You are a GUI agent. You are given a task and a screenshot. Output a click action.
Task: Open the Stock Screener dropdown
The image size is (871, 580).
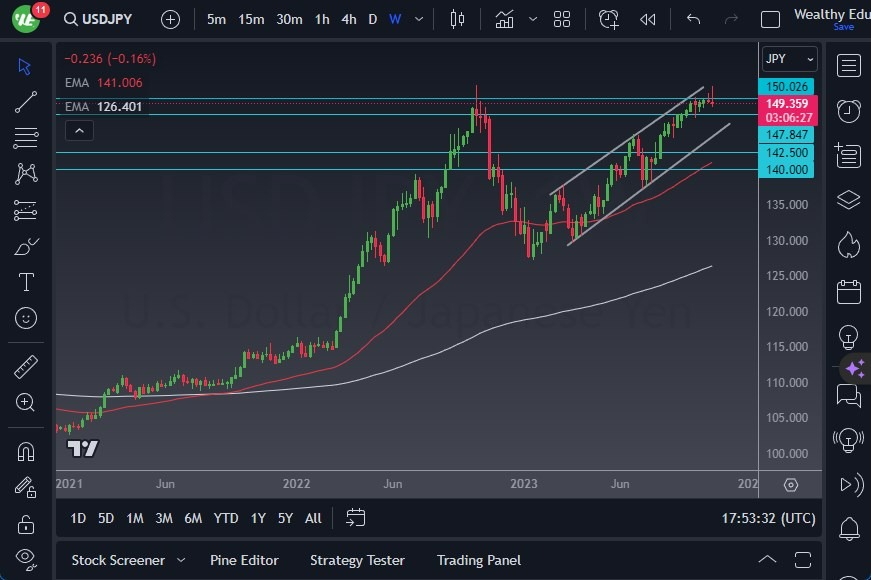[x=128, y=560]
